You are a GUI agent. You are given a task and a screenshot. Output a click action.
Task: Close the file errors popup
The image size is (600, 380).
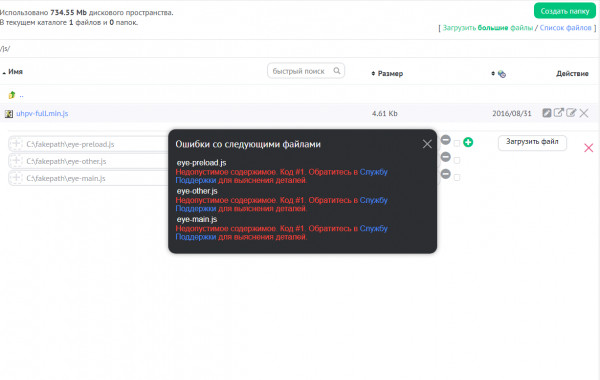click(x=427, y=144)
